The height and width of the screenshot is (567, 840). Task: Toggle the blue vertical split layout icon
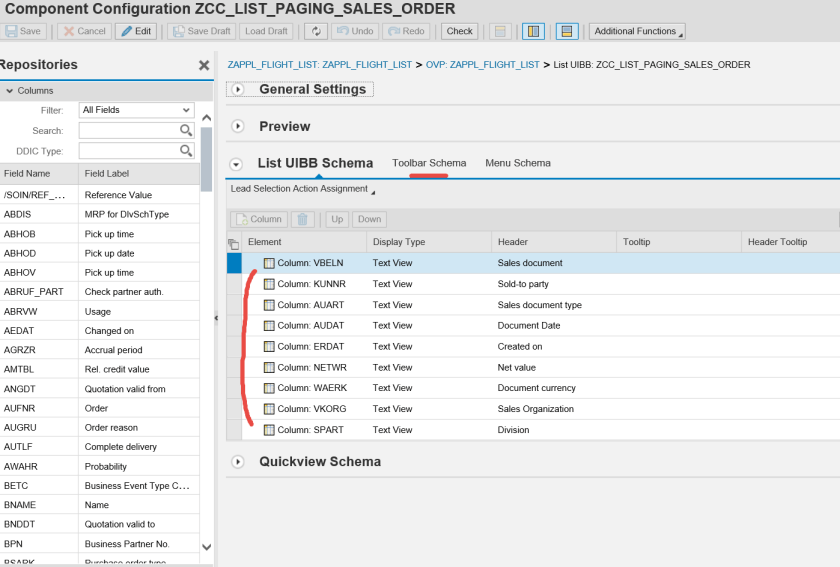[534, 31]
